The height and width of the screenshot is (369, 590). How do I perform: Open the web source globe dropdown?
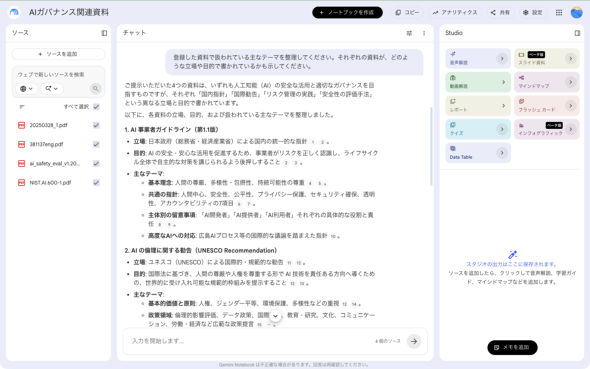(x=26, y=89)
